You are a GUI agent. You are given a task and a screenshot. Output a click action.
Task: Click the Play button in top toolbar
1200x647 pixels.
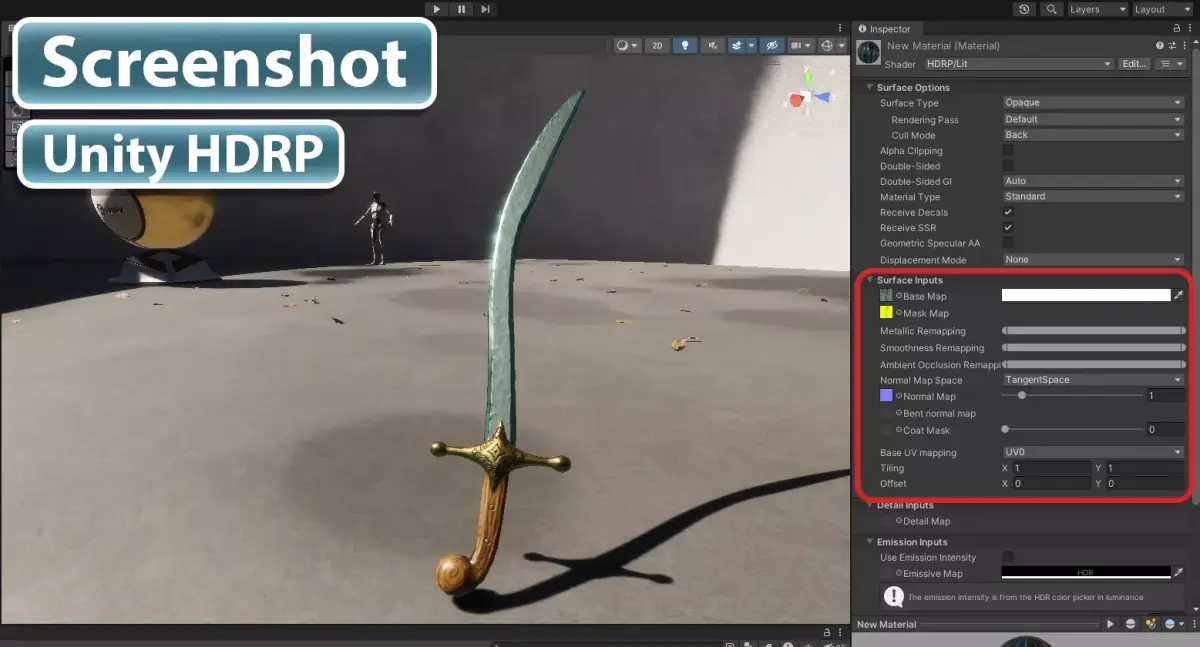tap(436, 9)
